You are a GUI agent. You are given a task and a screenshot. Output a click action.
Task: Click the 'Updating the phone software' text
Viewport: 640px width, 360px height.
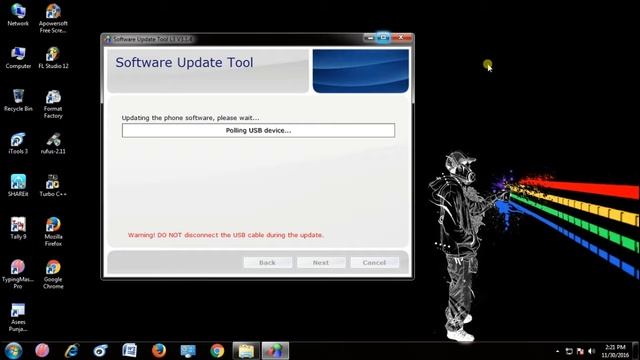pyautogui.click(x=190, y=118)
